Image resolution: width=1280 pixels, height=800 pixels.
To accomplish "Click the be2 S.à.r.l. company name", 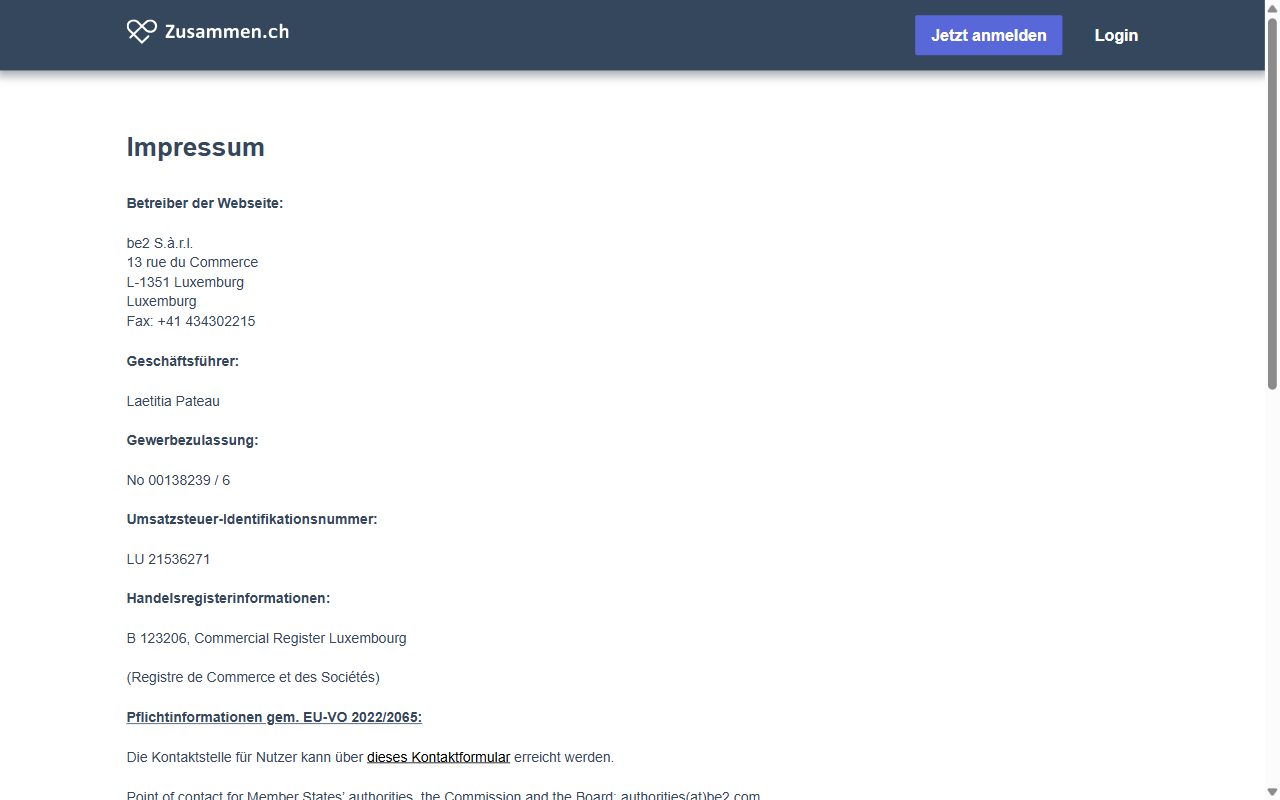I will pos(160,243).
